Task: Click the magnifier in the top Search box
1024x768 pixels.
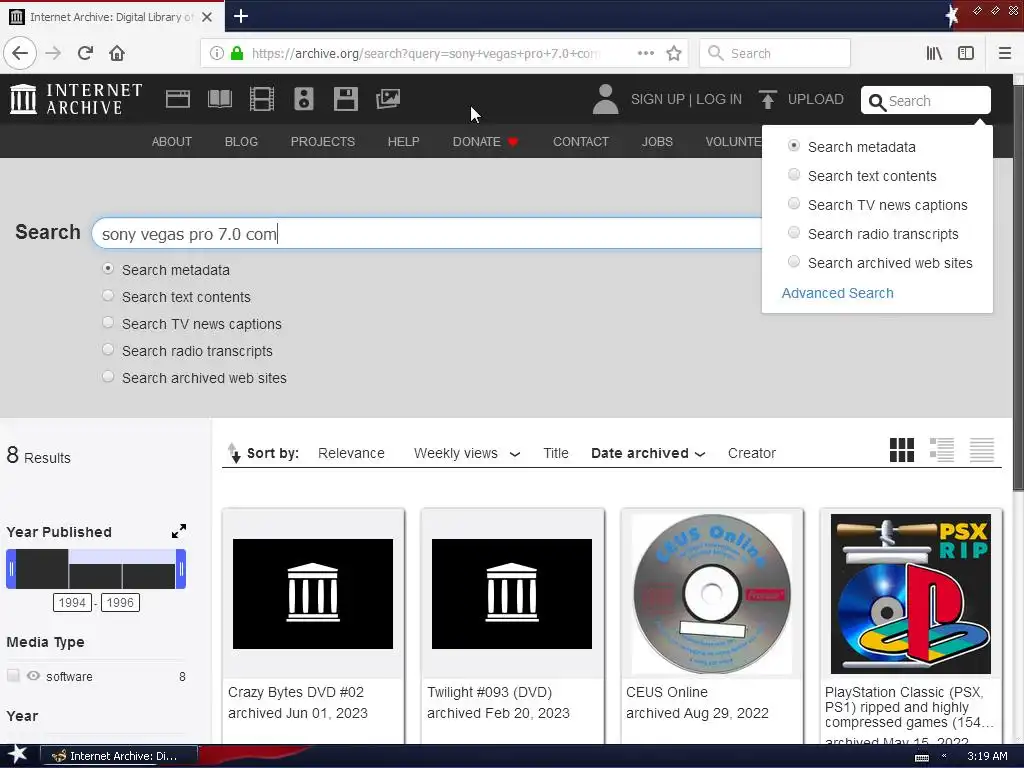Action: click(x=877, y=102)
